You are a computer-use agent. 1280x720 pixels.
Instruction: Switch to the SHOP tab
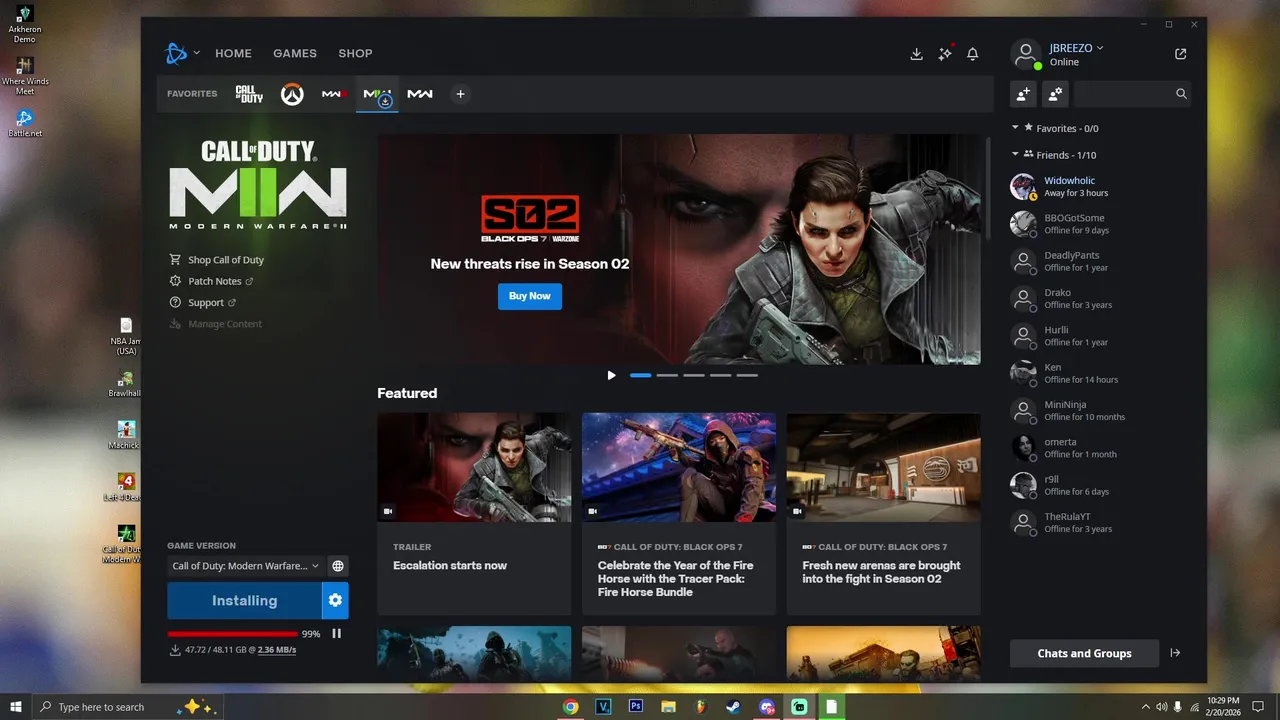355,53
